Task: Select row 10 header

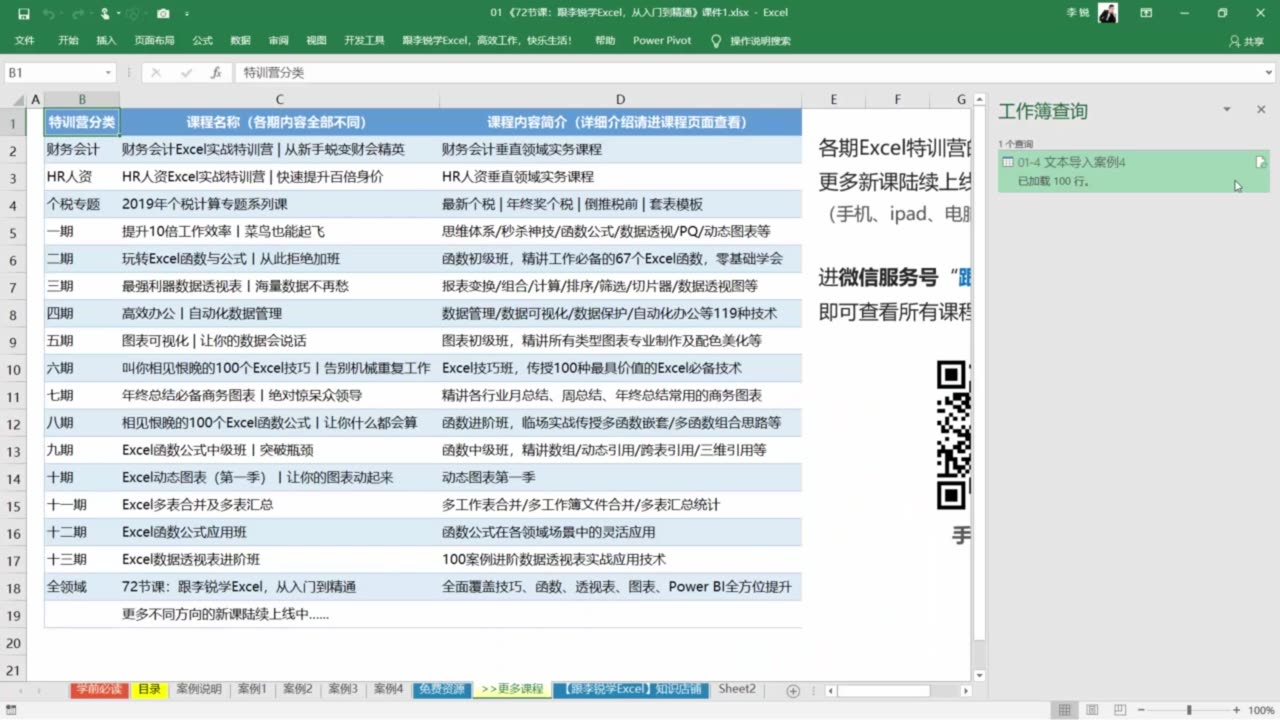Action: [x=13, y=368]
